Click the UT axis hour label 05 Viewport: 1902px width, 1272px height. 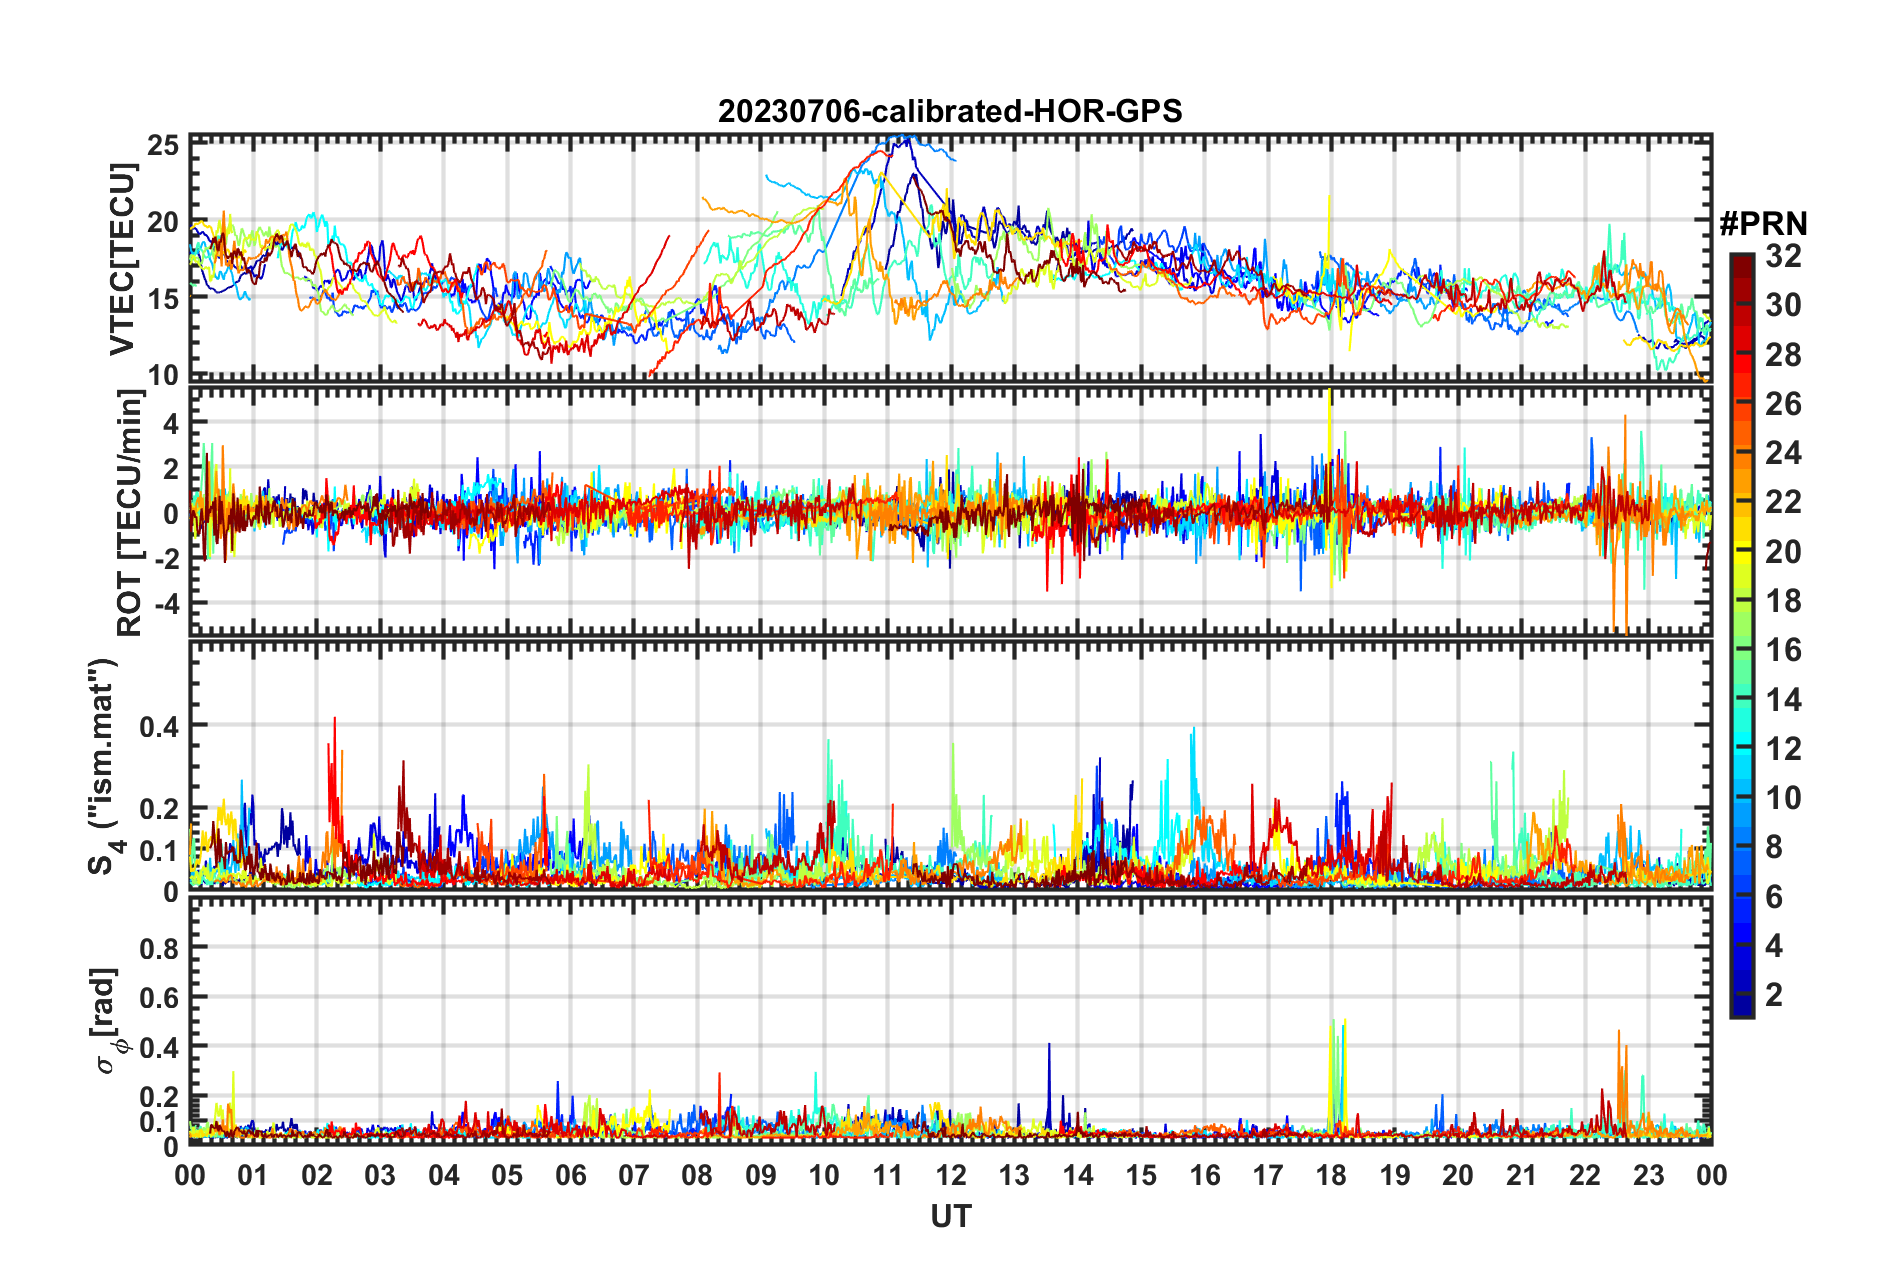(507, 1175)
